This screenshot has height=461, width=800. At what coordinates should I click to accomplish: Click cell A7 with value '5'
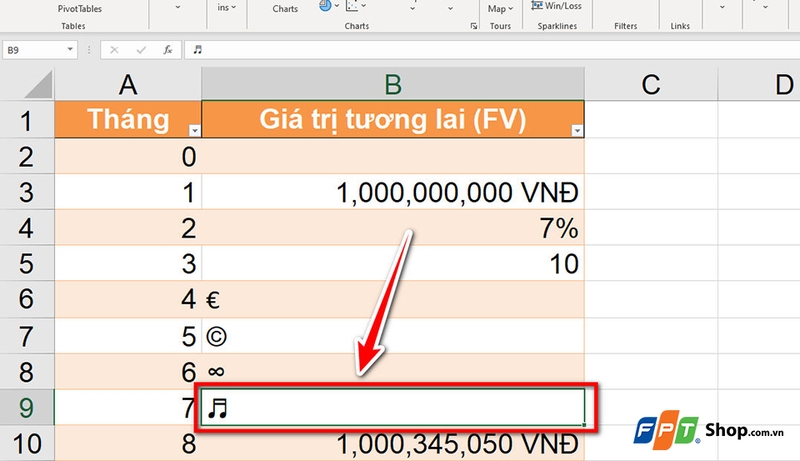point(128,336)
